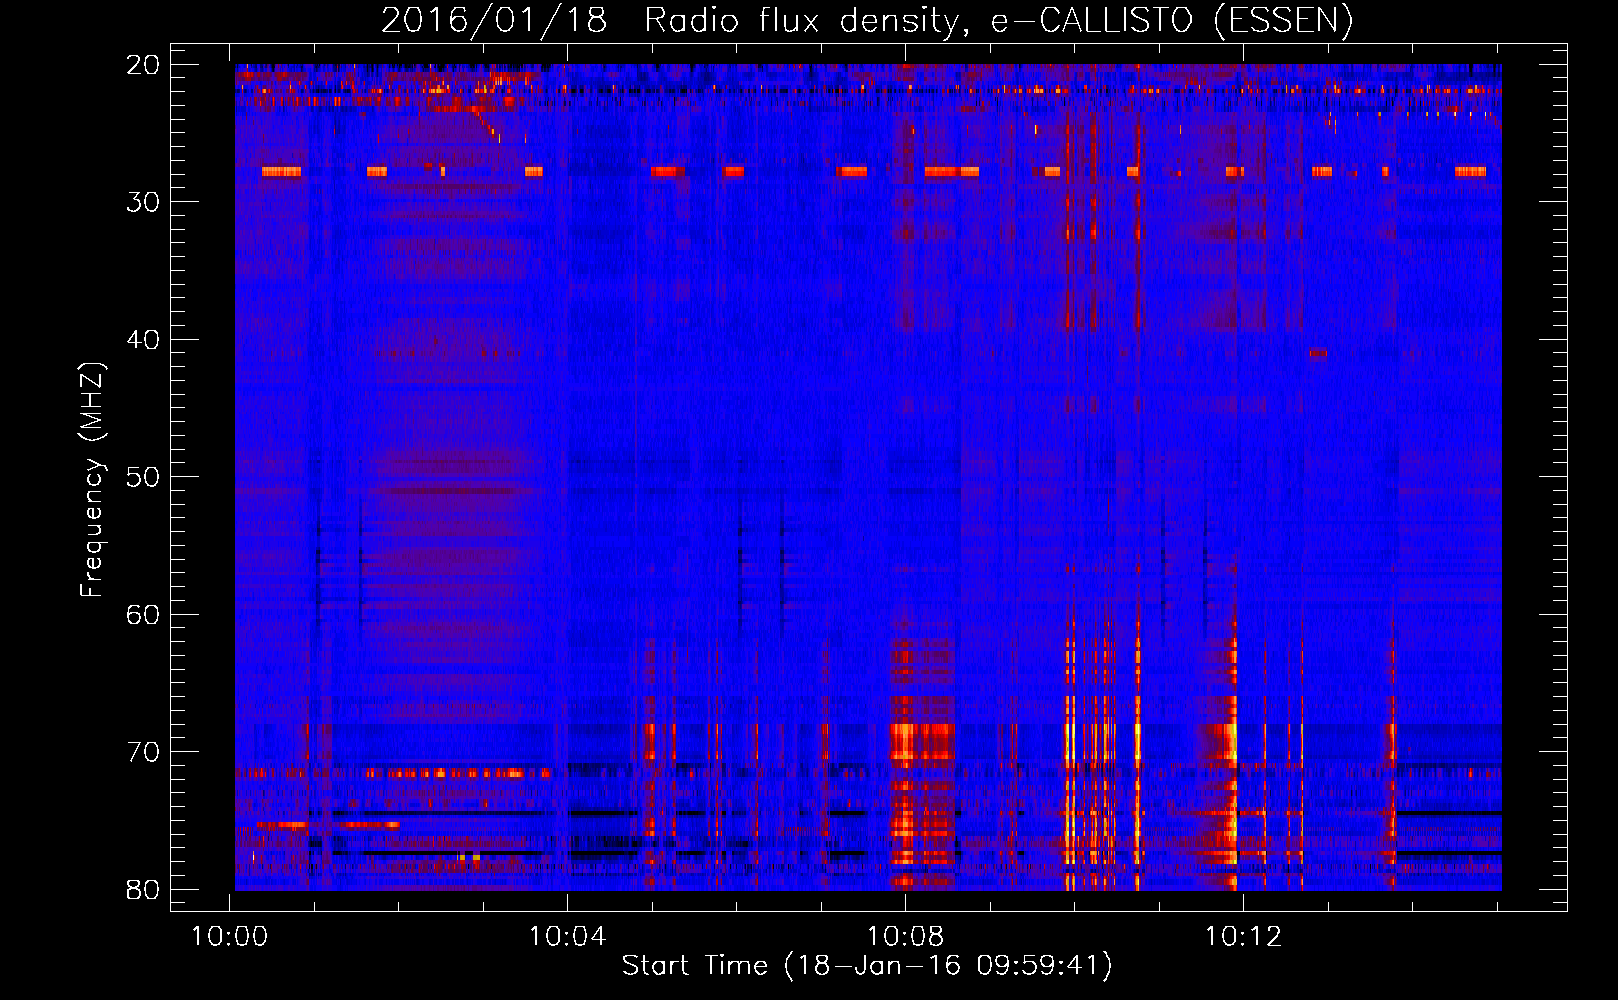Select the 'Frequency (MHZ)' axis label
The height and width of the screenshot is (1000, 1618).
tap(92, 478)
